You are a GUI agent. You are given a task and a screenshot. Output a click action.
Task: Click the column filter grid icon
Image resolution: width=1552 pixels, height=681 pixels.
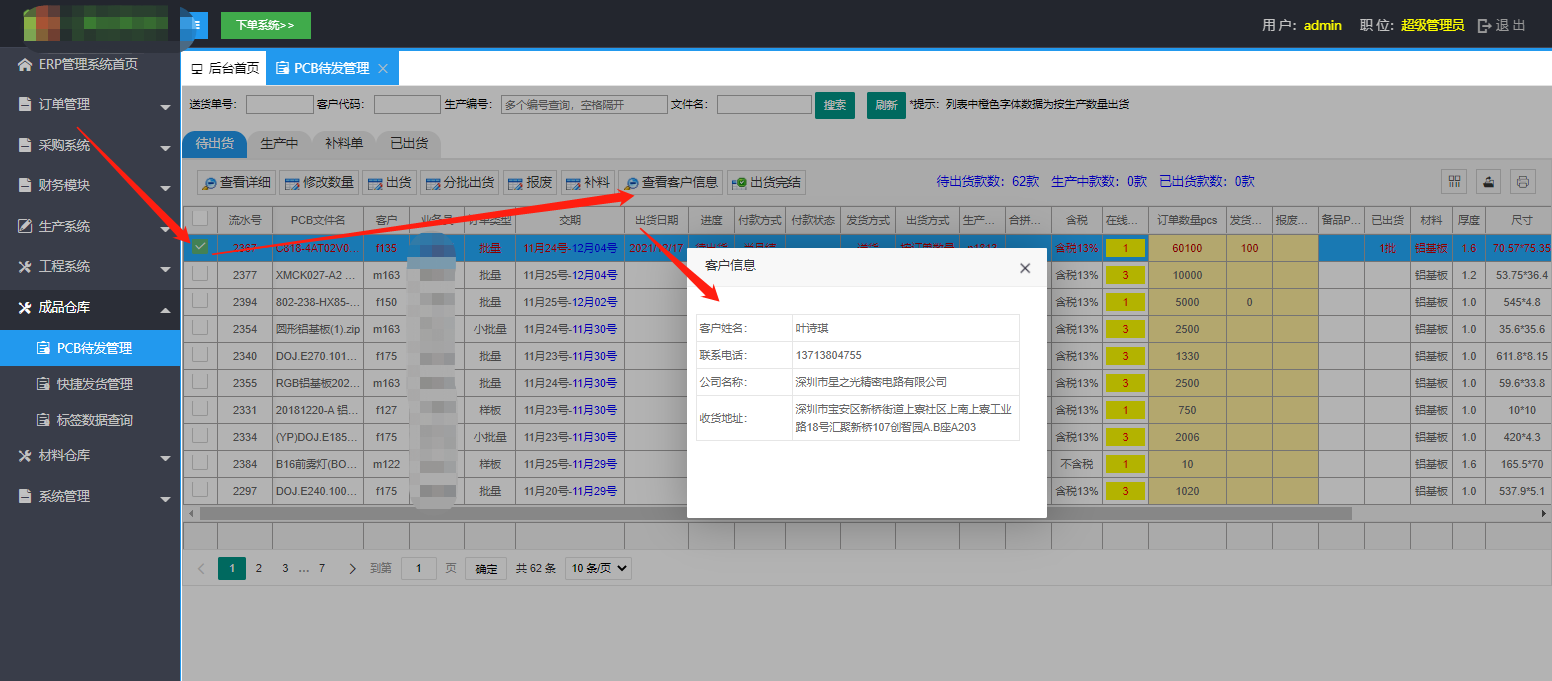pos(1454,182)
